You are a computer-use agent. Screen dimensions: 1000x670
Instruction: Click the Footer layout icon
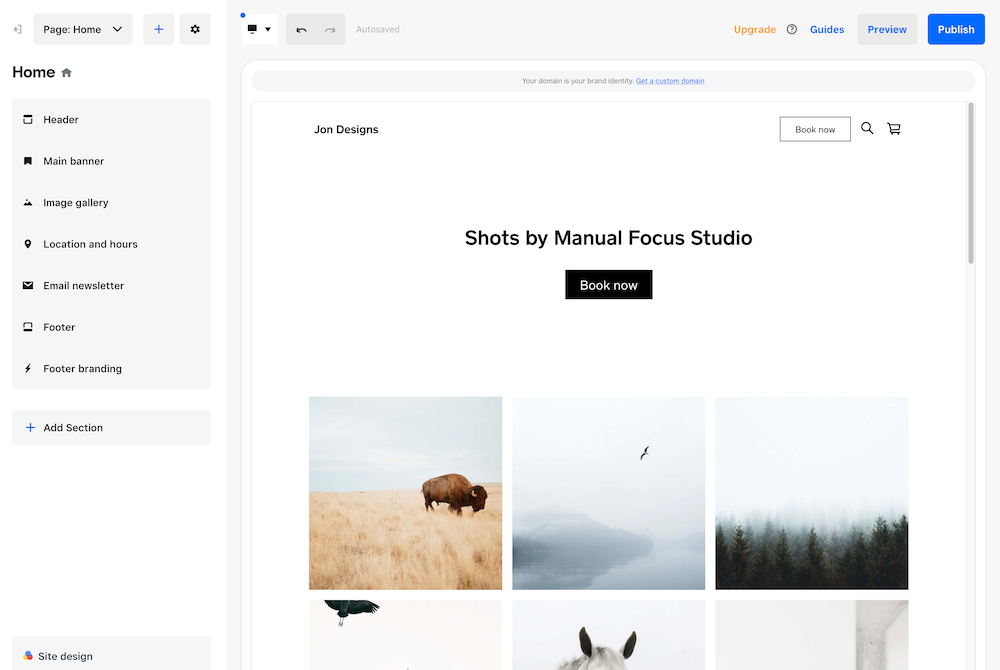pos(28,327)
